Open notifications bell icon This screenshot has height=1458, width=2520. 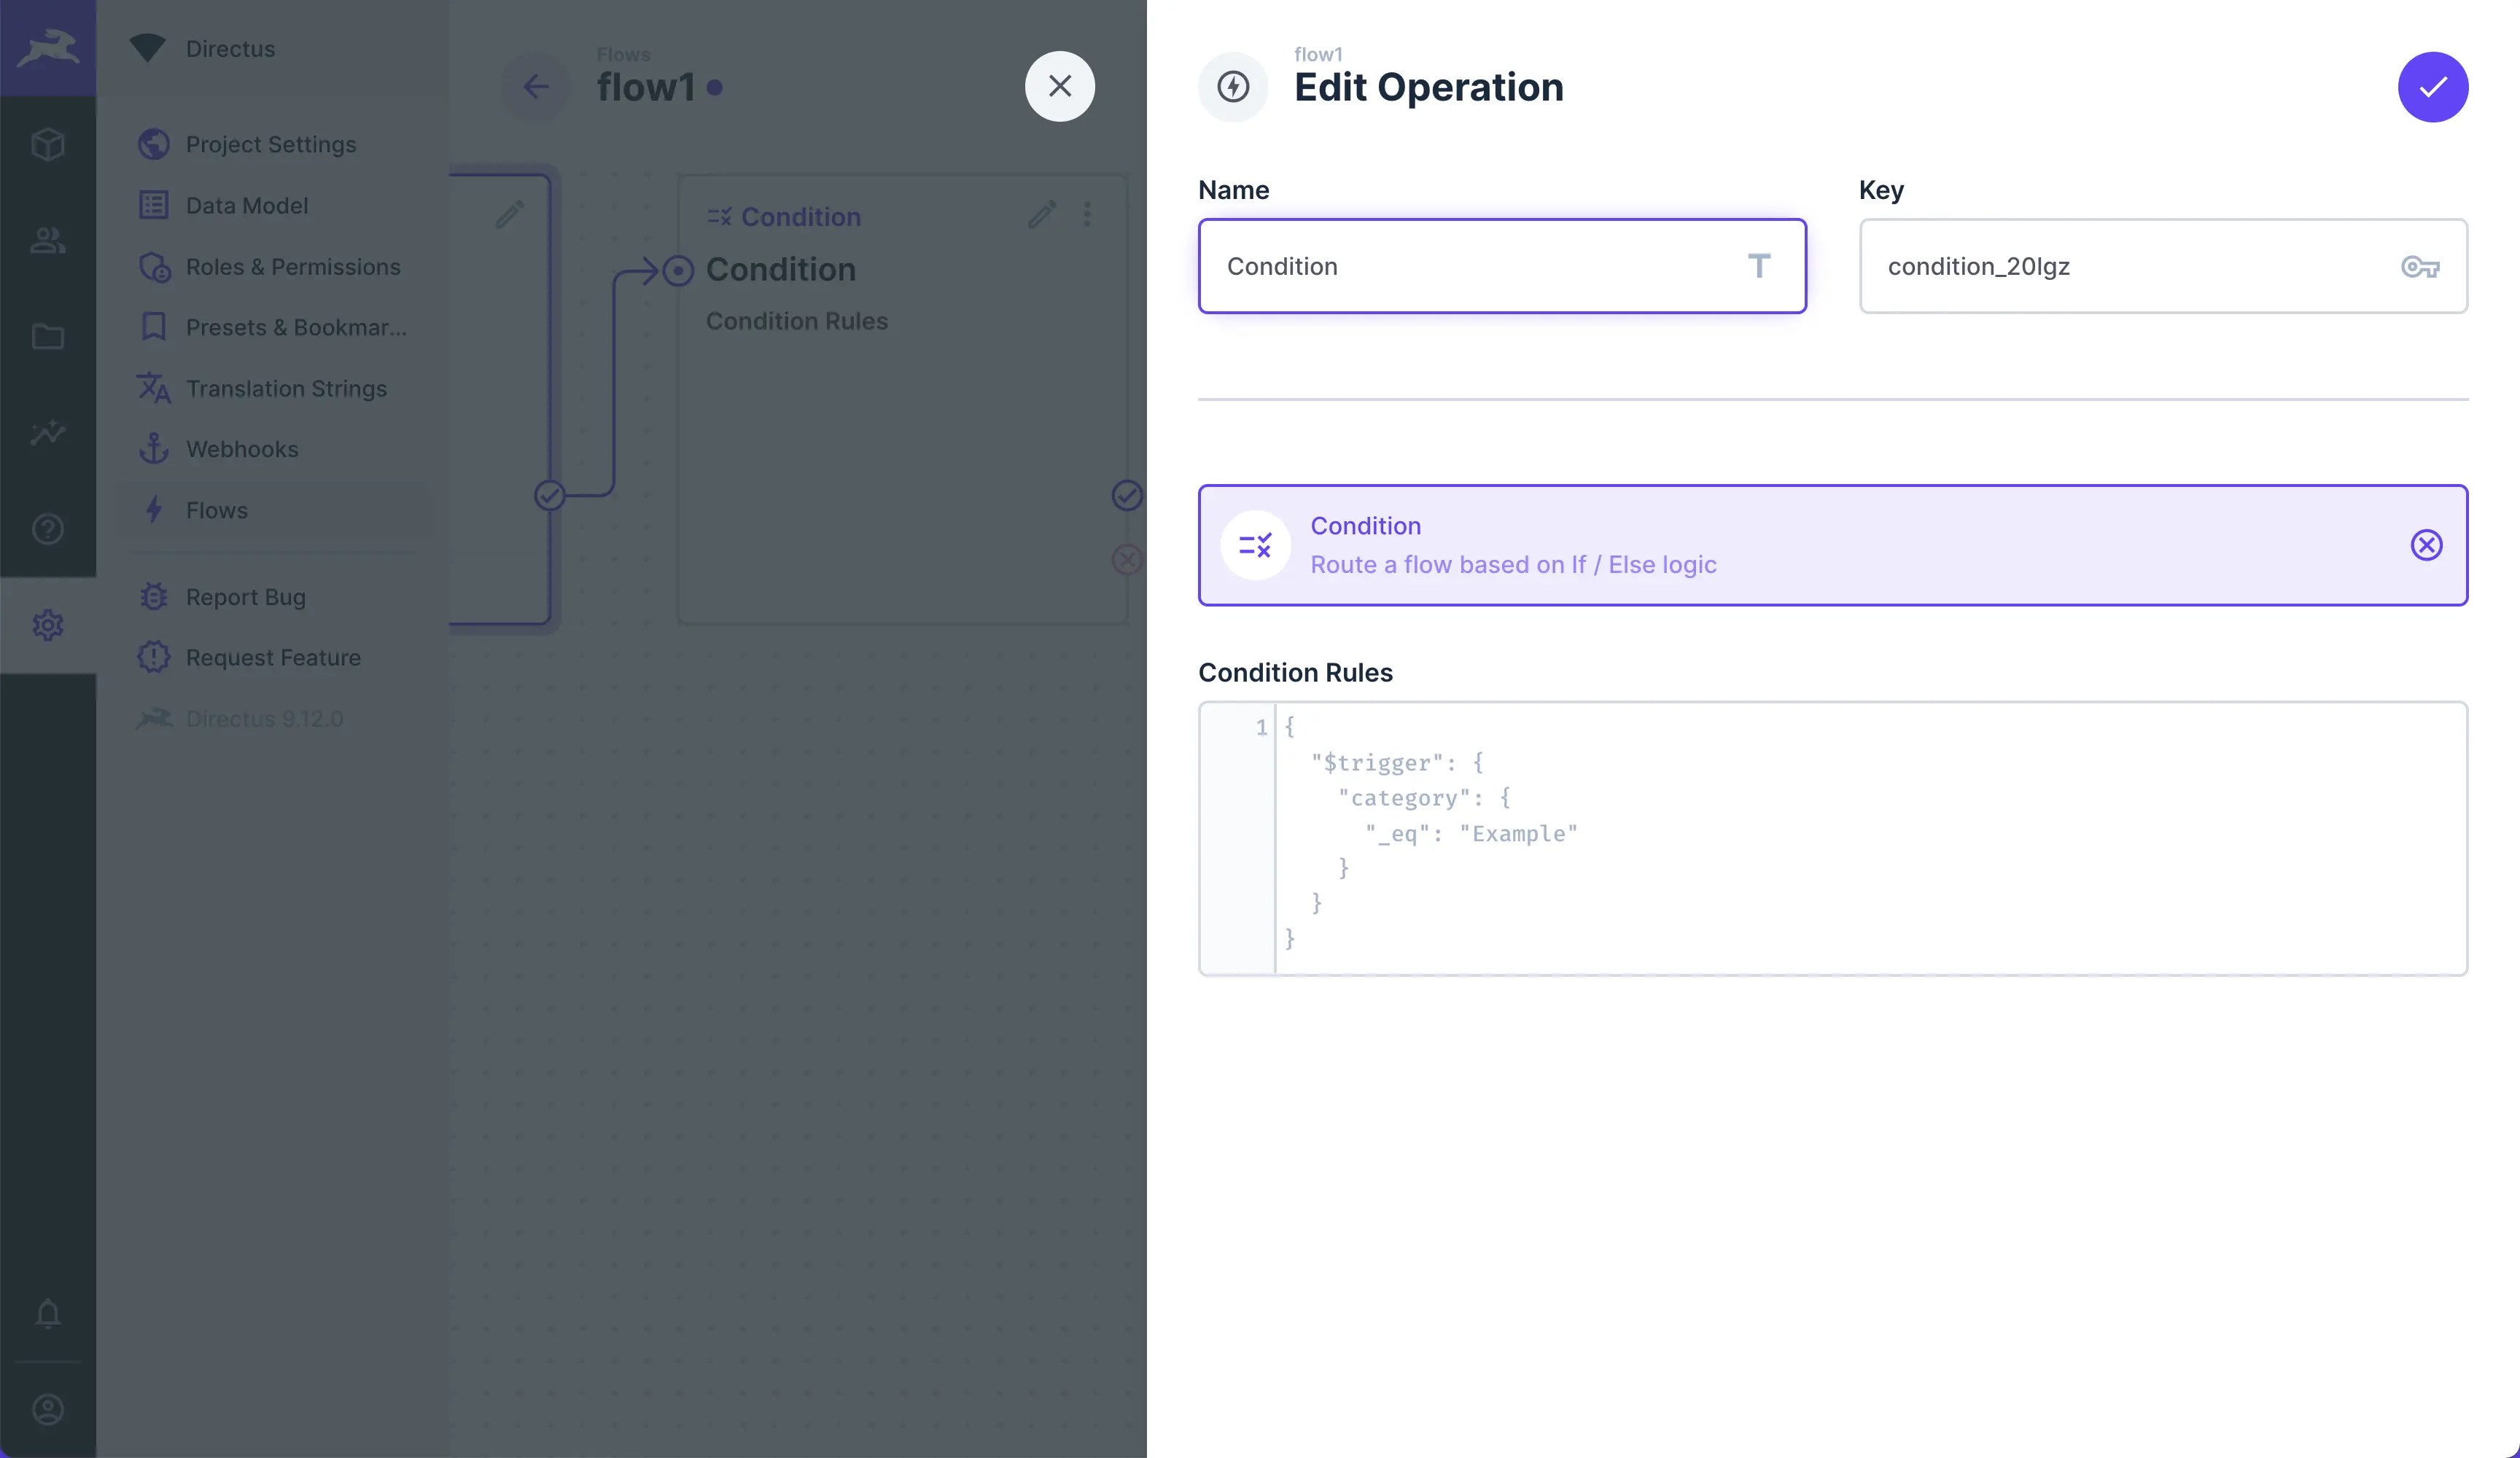coord(48,1312)
